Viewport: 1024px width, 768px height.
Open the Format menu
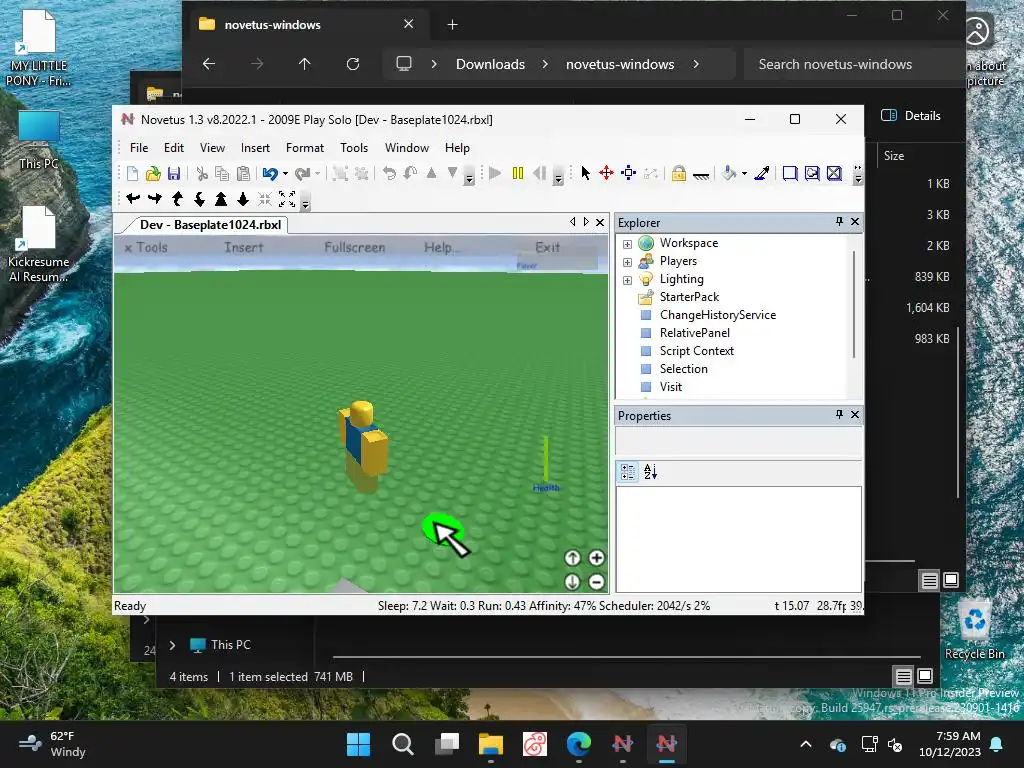304,148
